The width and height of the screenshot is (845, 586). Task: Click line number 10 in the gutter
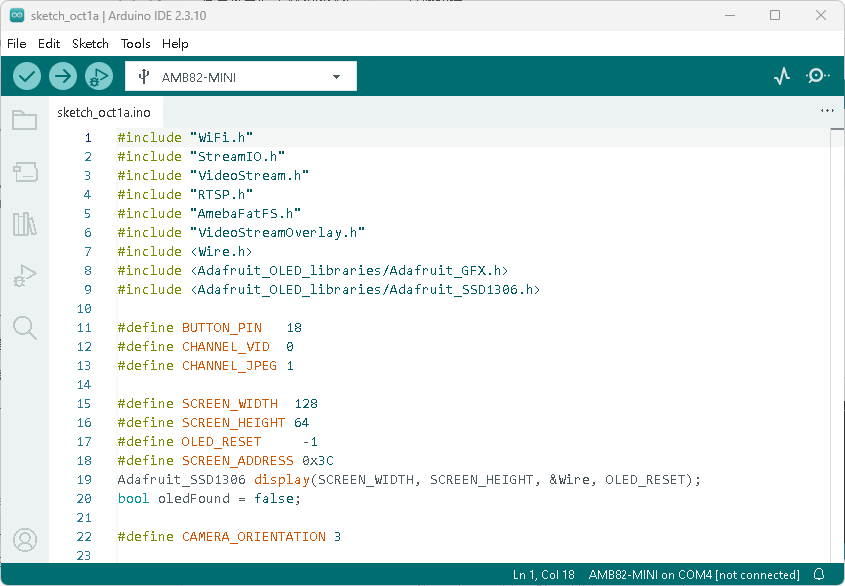84,308
